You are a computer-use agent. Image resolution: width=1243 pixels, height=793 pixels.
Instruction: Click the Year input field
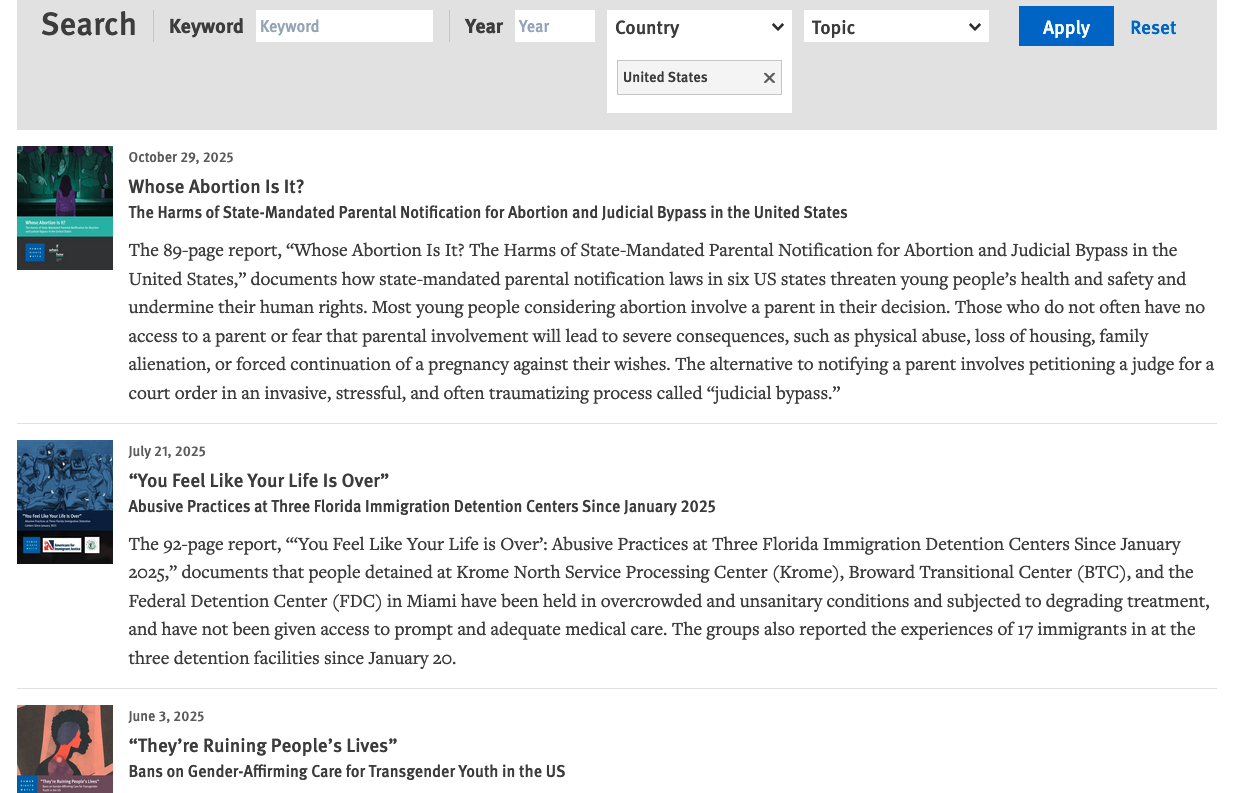554,27
